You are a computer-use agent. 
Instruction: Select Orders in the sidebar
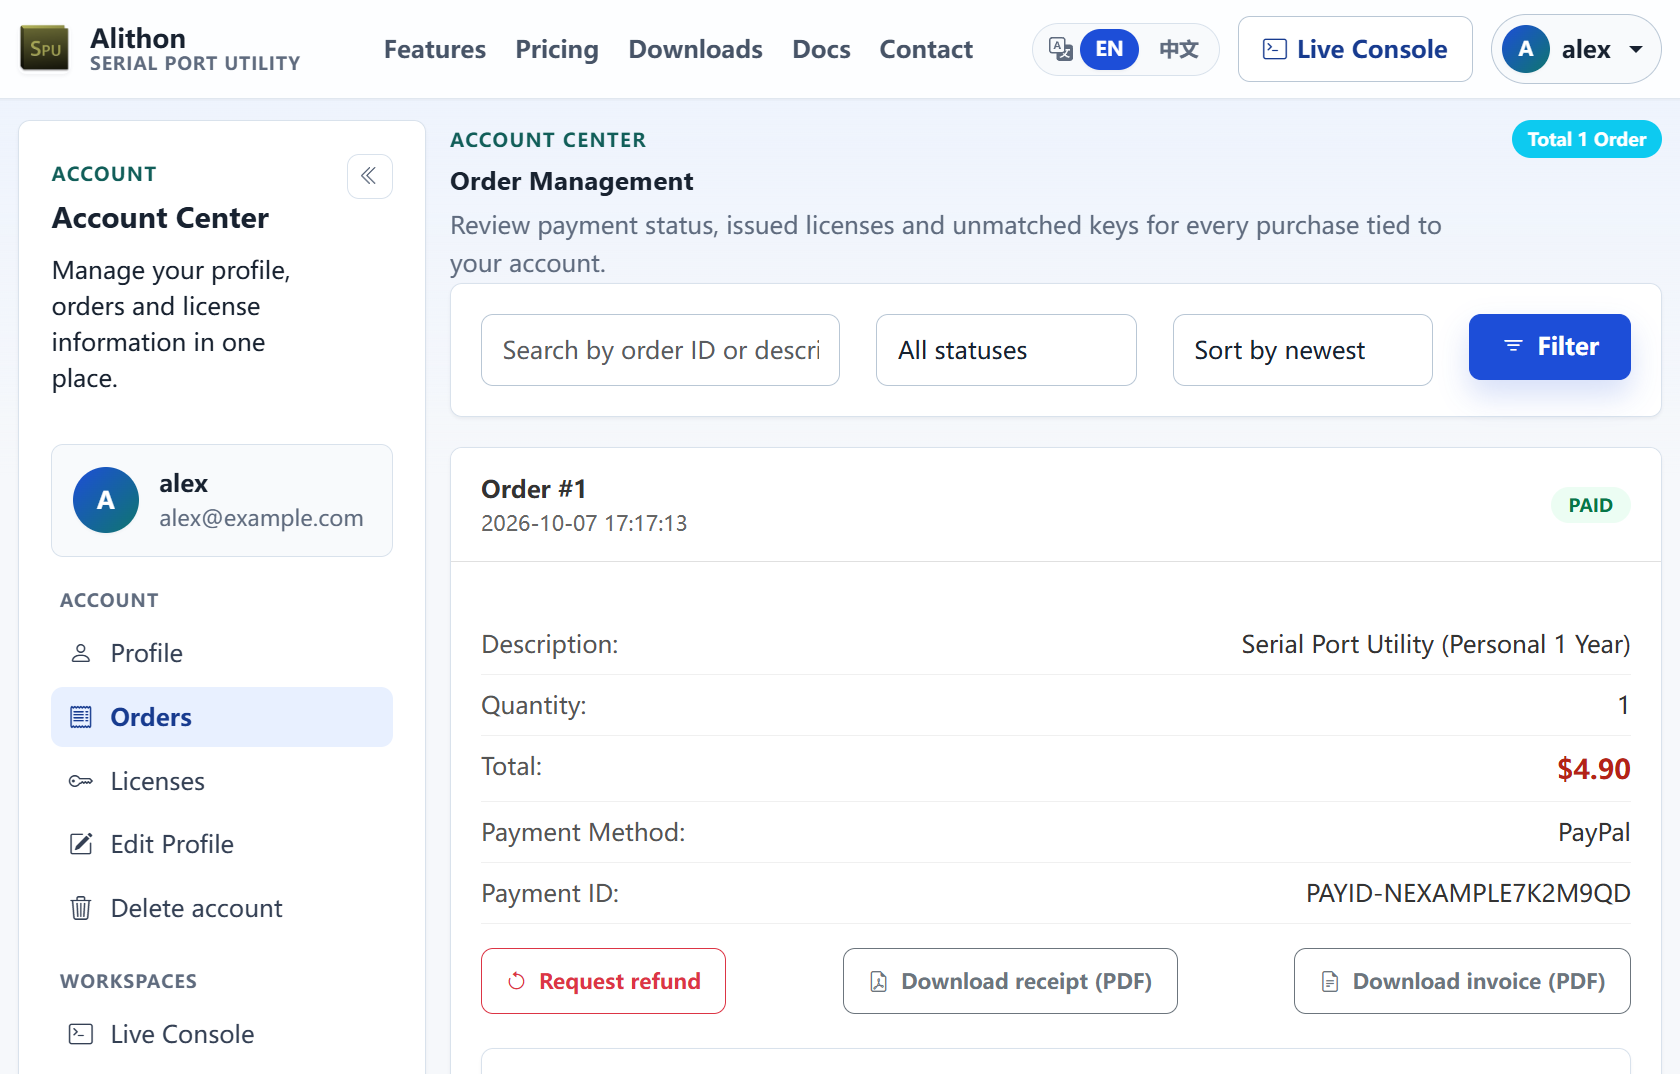tap(222, 717)
